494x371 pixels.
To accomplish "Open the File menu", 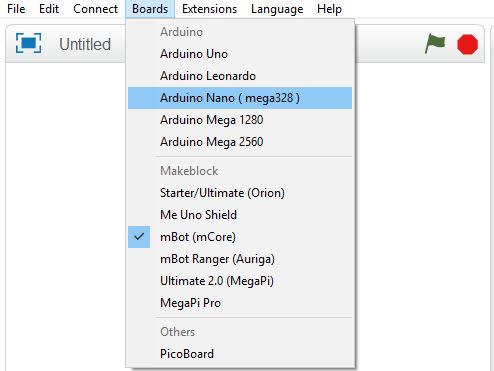I will pyautogui.click(x=16, y=9).
